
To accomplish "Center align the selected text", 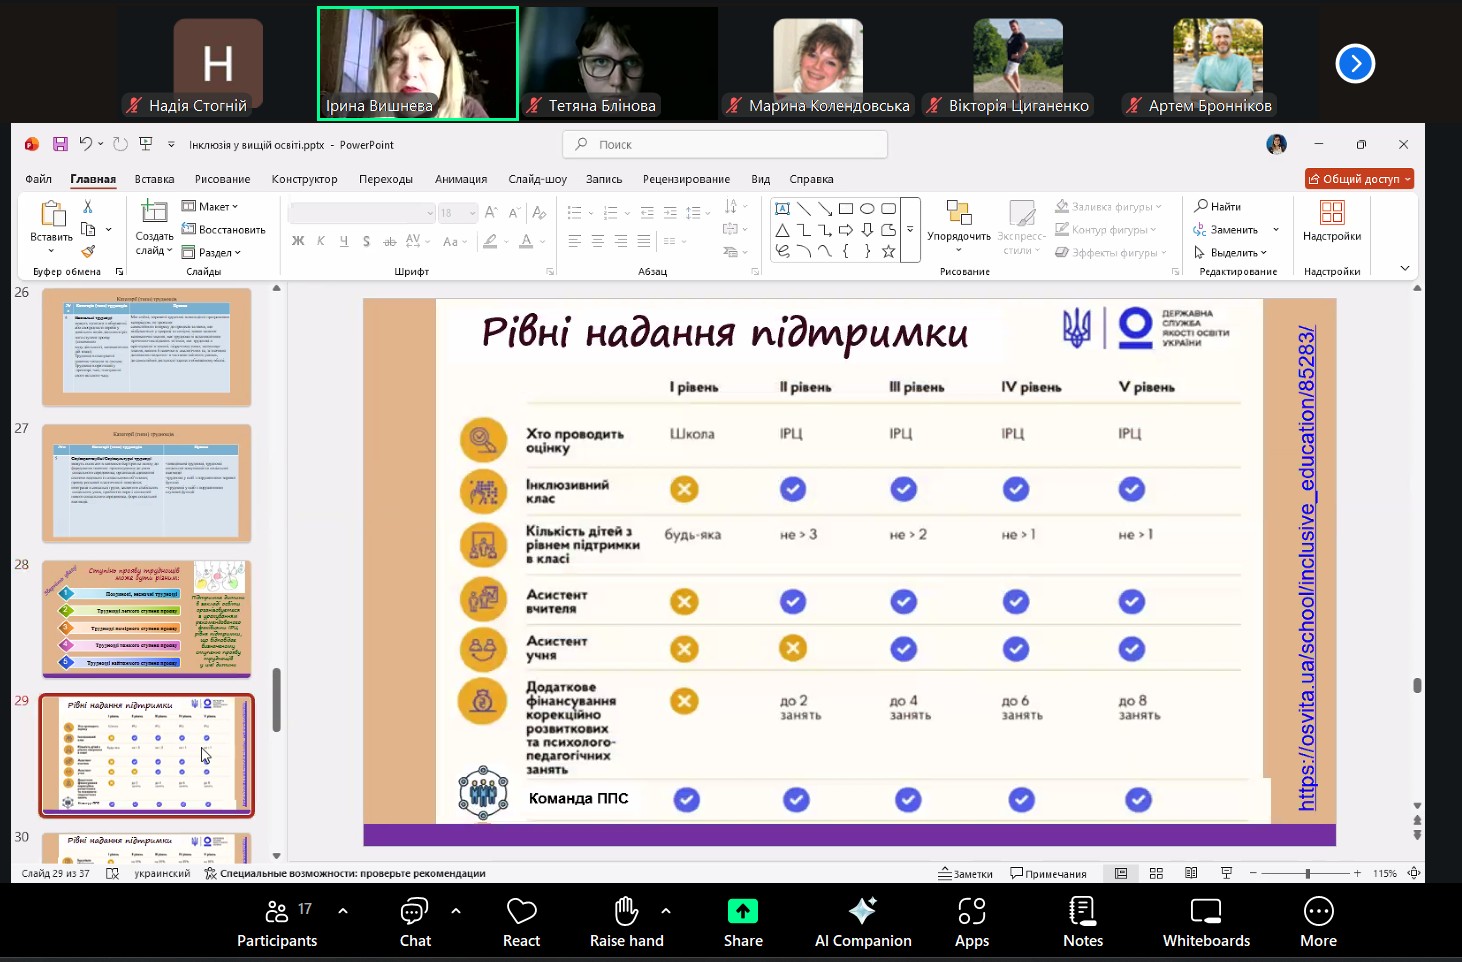I will tap(597, 239).
